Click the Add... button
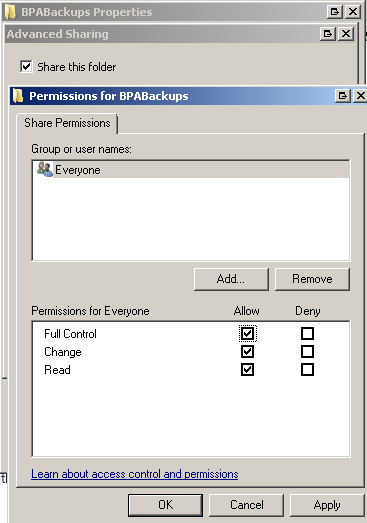This screenshot has height=523, width=367. (231, 279)
